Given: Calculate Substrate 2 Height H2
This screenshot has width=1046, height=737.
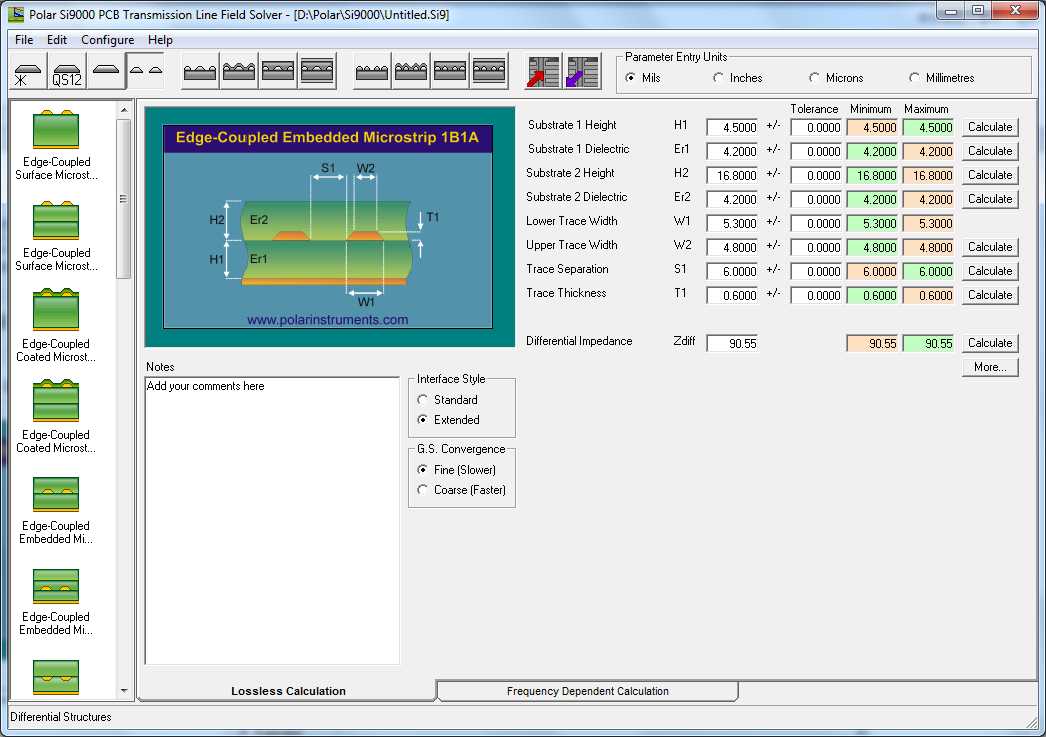Looking at the screenshot, I should coord(990,175).
